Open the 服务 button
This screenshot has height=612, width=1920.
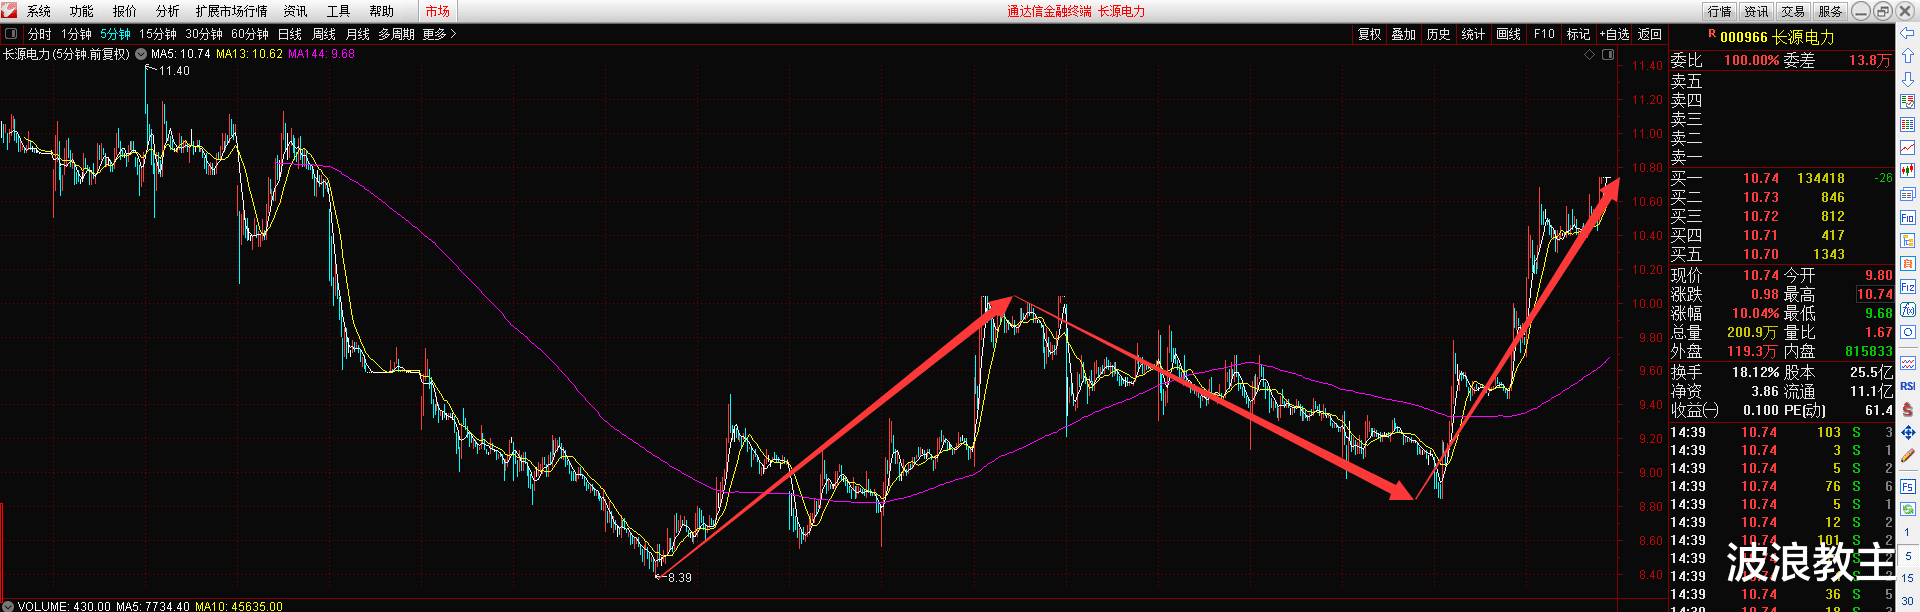click(1830, 11)
